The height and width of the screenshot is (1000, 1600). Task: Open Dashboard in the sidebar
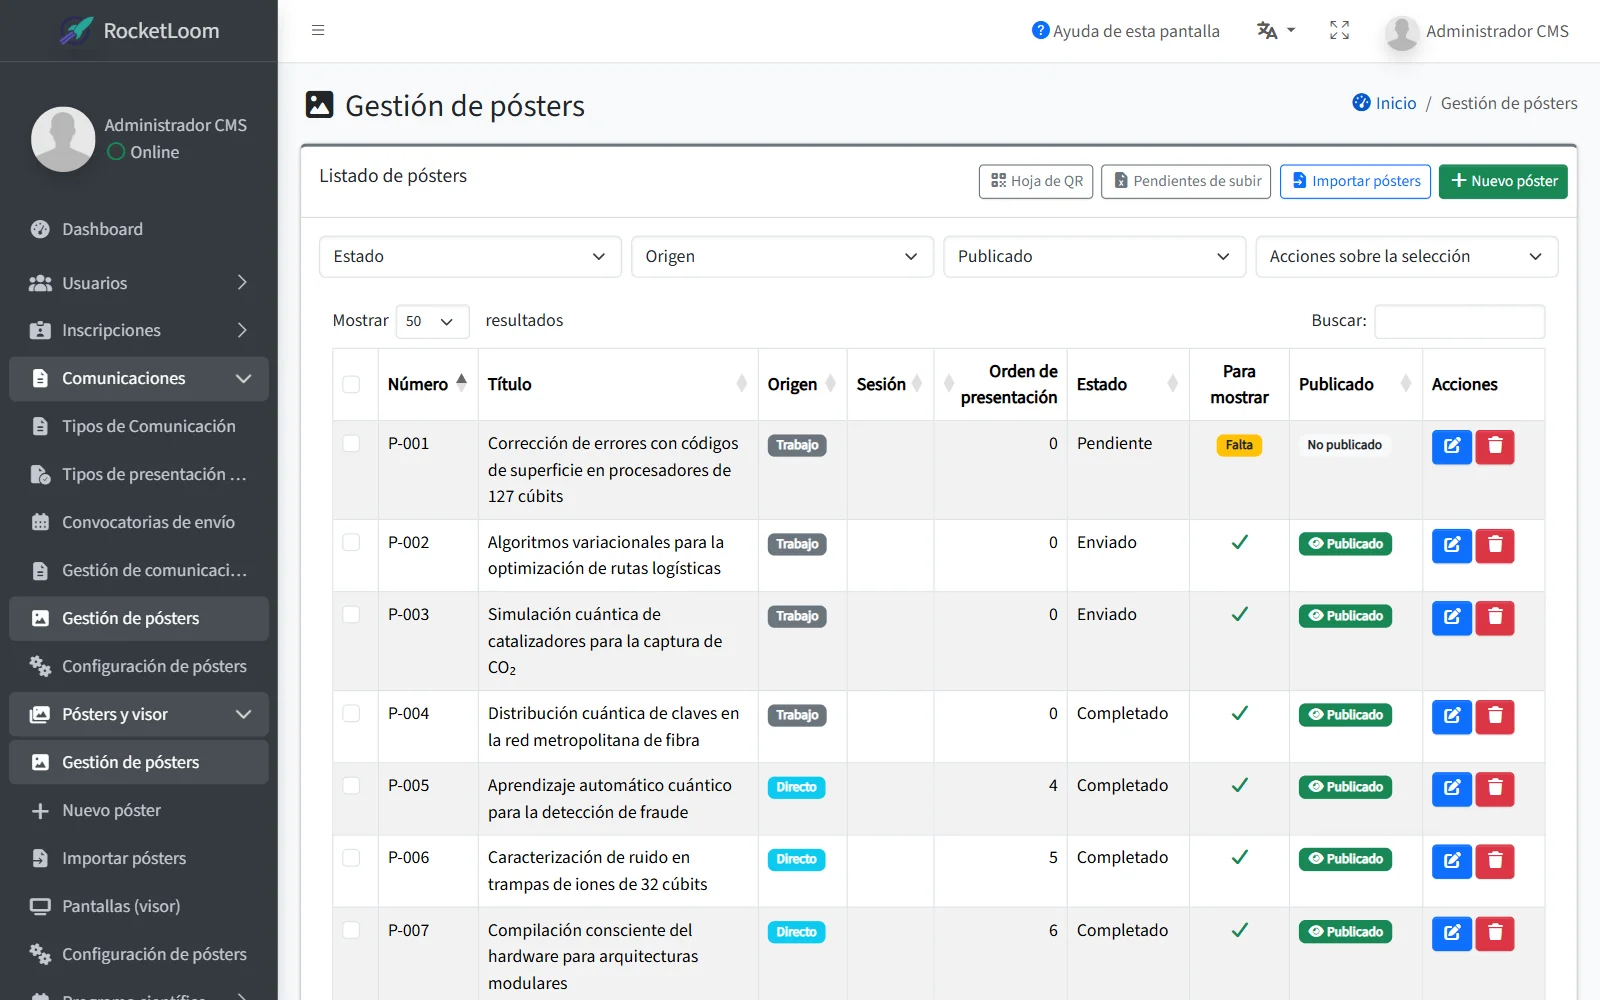point(102,229)
